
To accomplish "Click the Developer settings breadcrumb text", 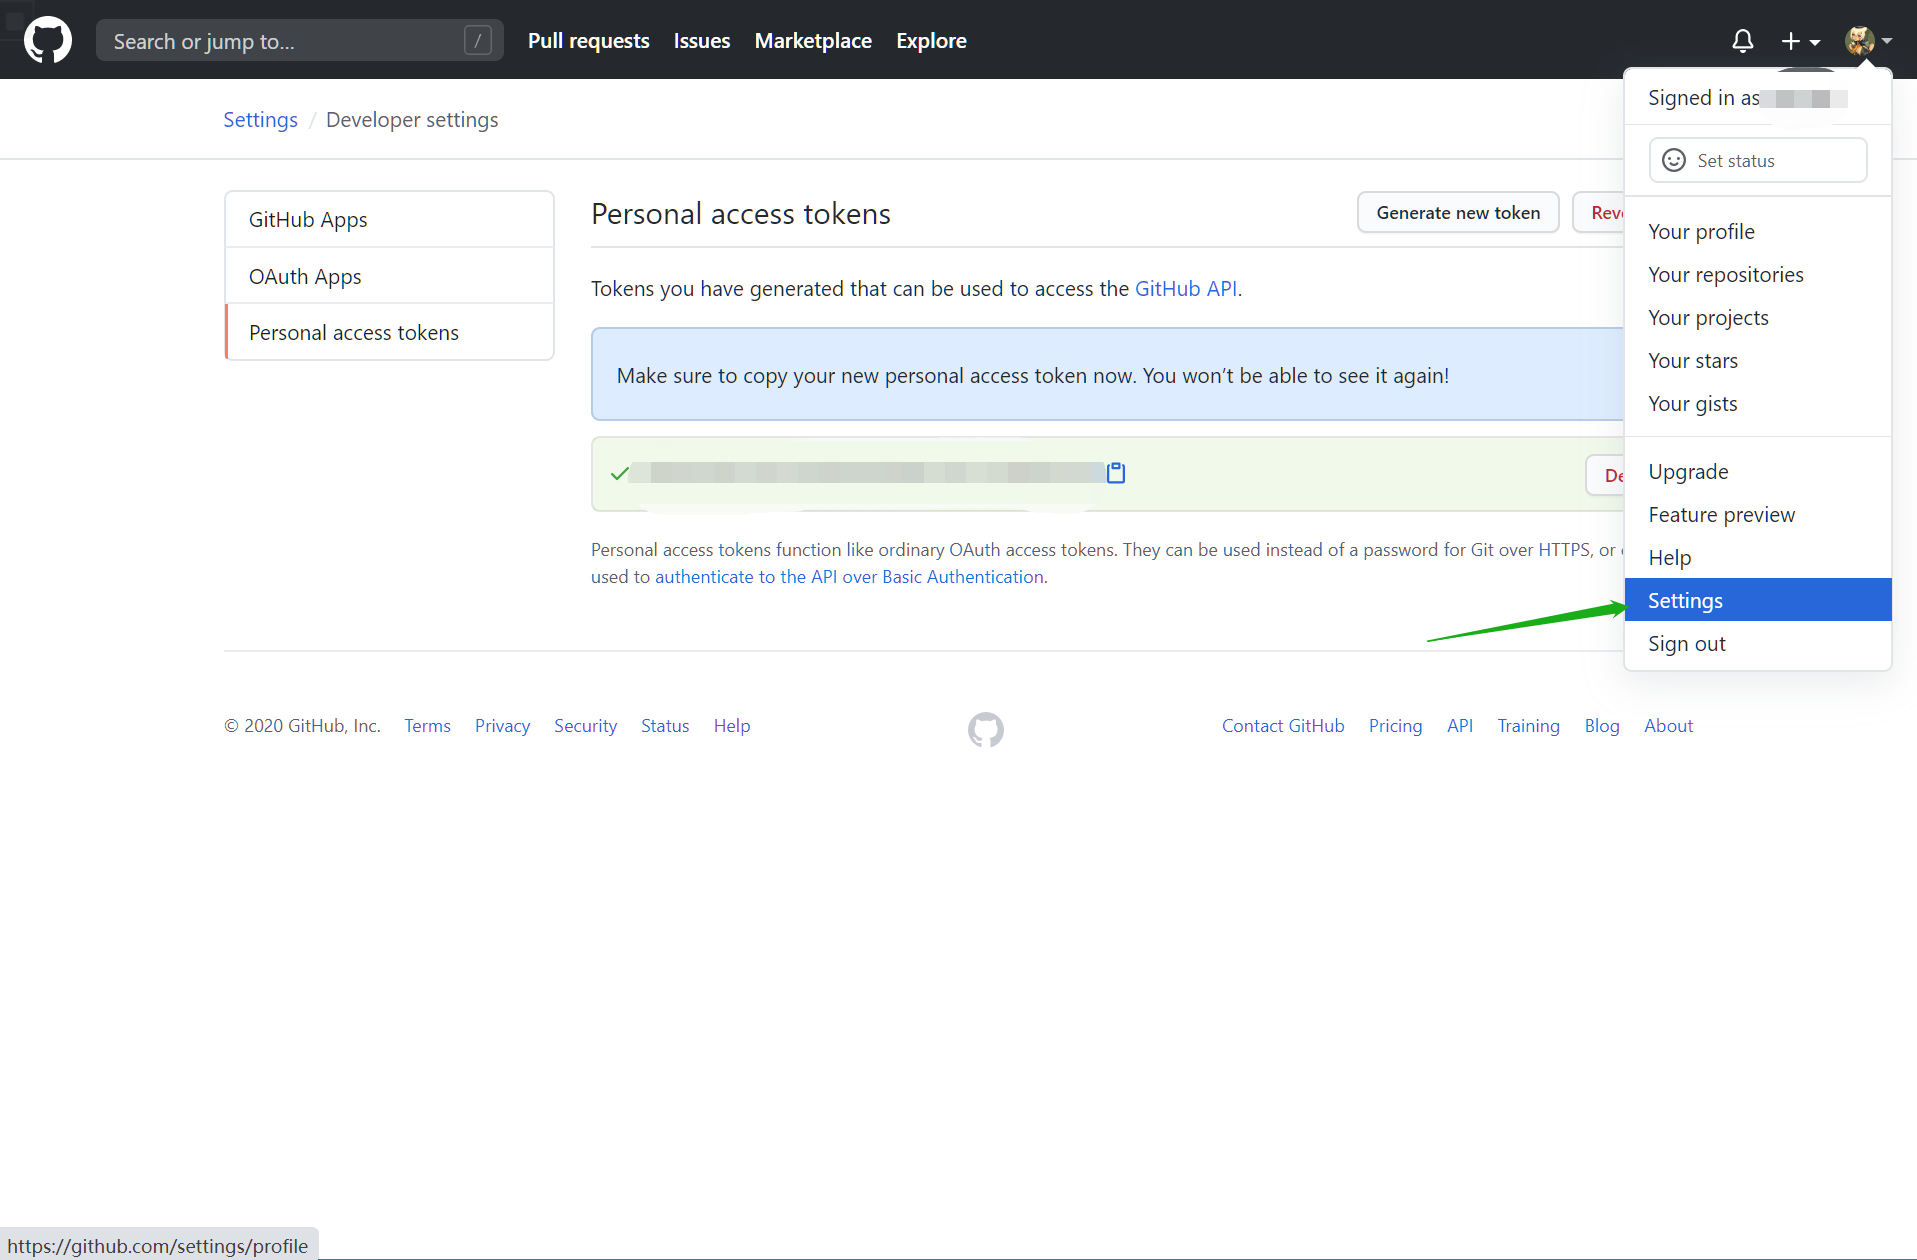I will (412, 120).
